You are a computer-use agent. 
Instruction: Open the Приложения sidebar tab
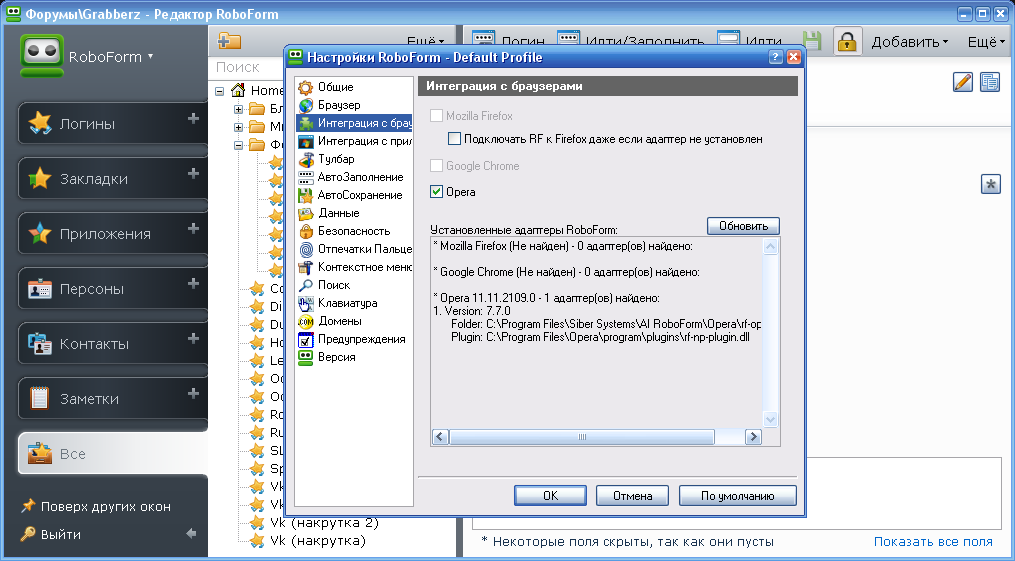click(x=113, y=233)
